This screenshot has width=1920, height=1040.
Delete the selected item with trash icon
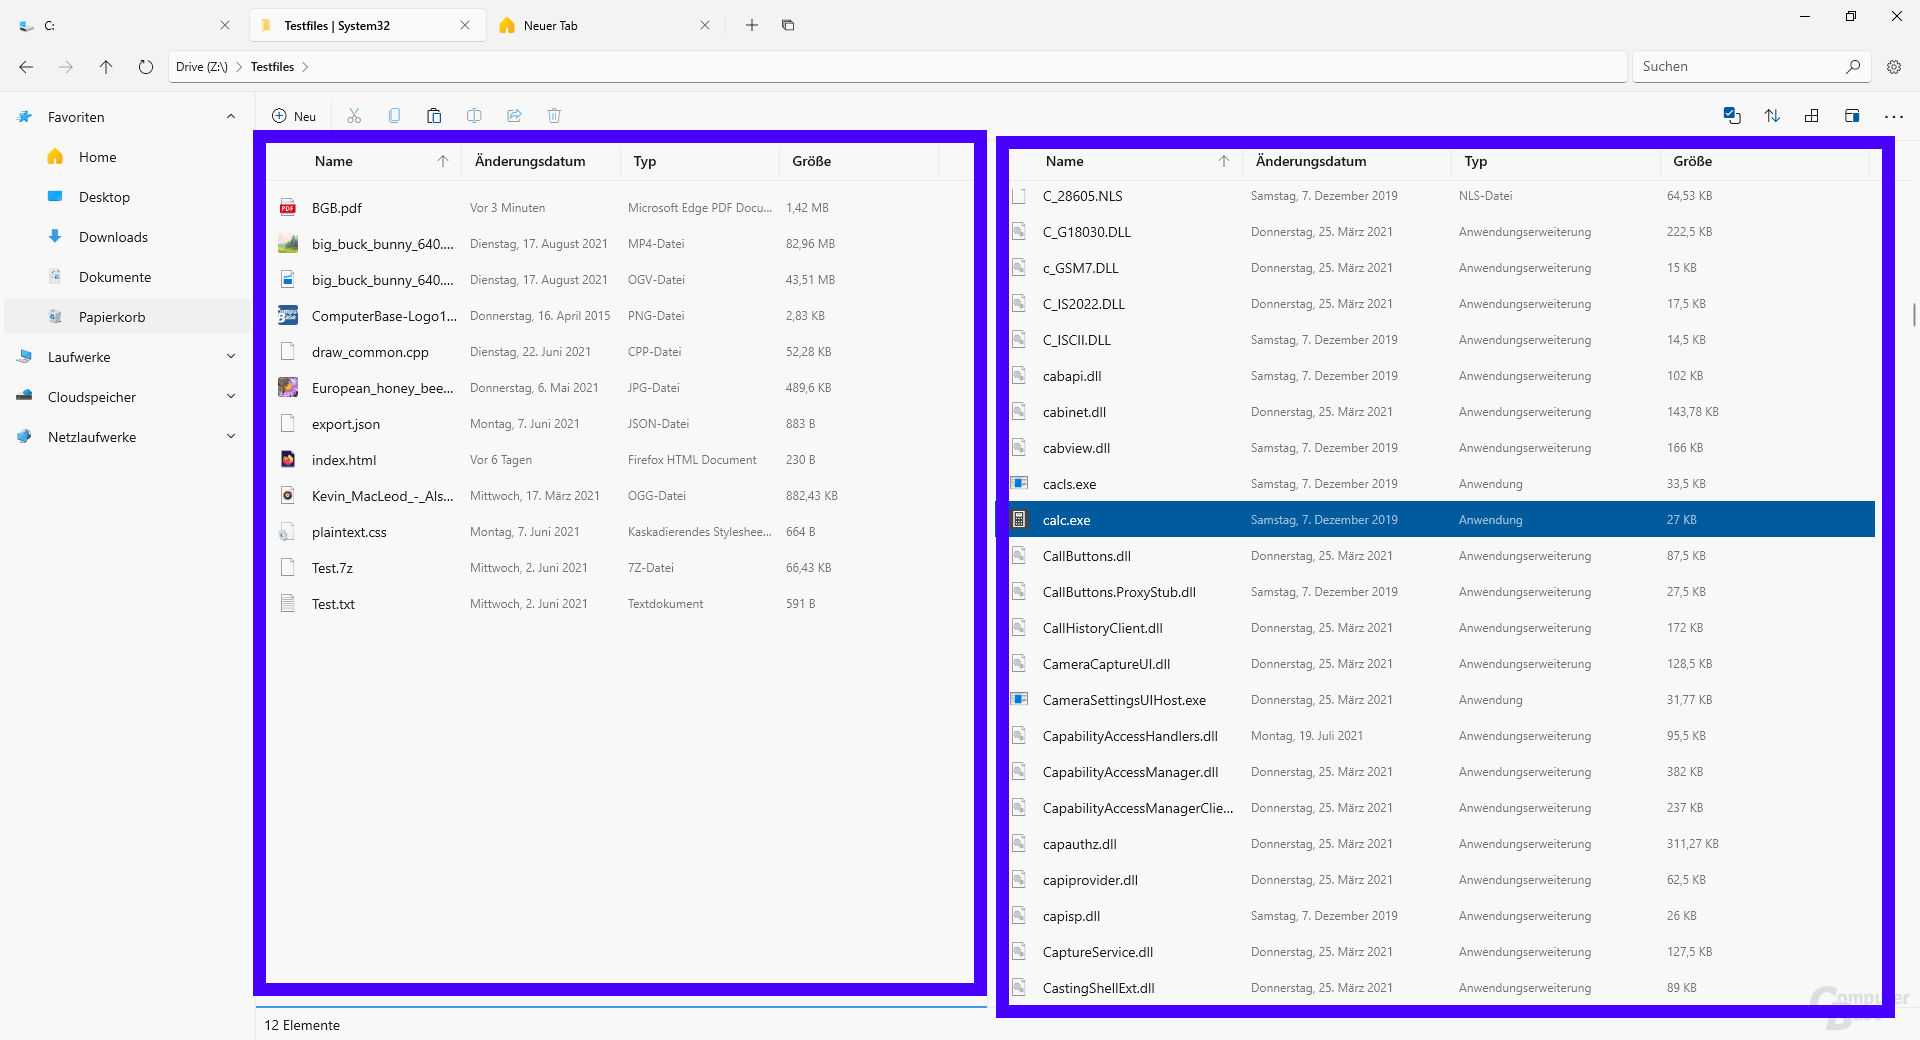(554, 116)
